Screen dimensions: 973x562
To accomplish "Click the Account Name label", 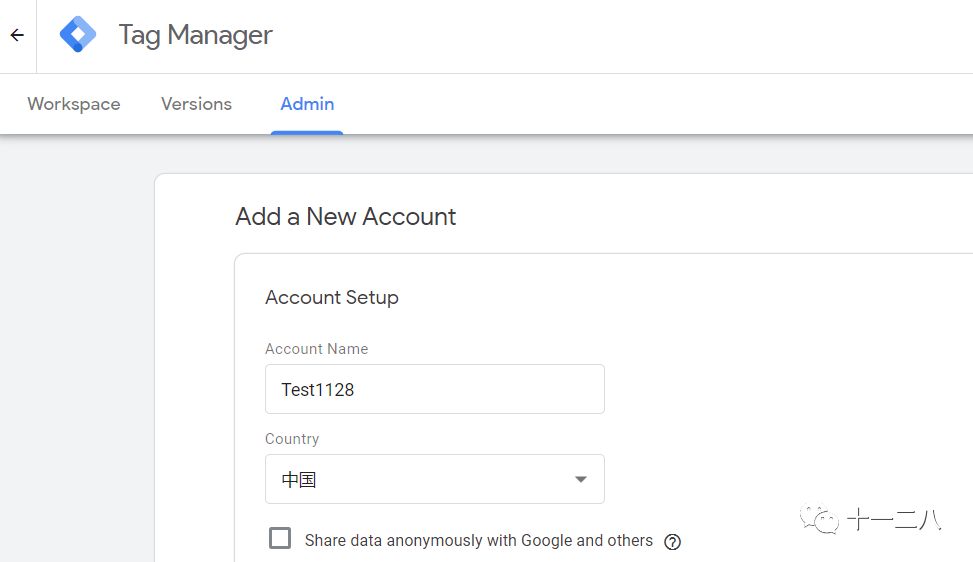I will [x=316, y=349].
